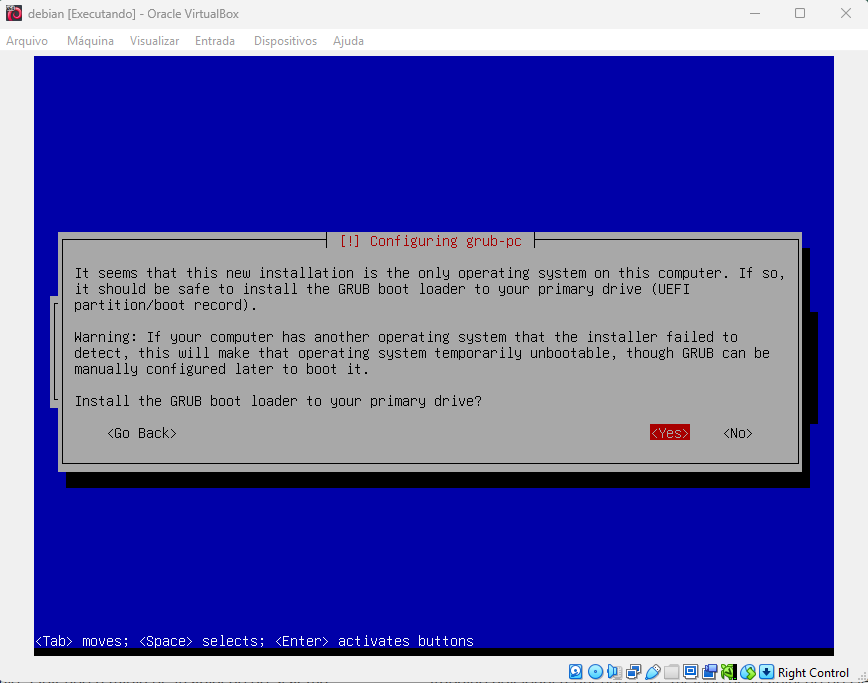Image resolution: width=868 pixels, height=683 pixels.
Task: Click the shared folders status icon
Action: [671, 672]
